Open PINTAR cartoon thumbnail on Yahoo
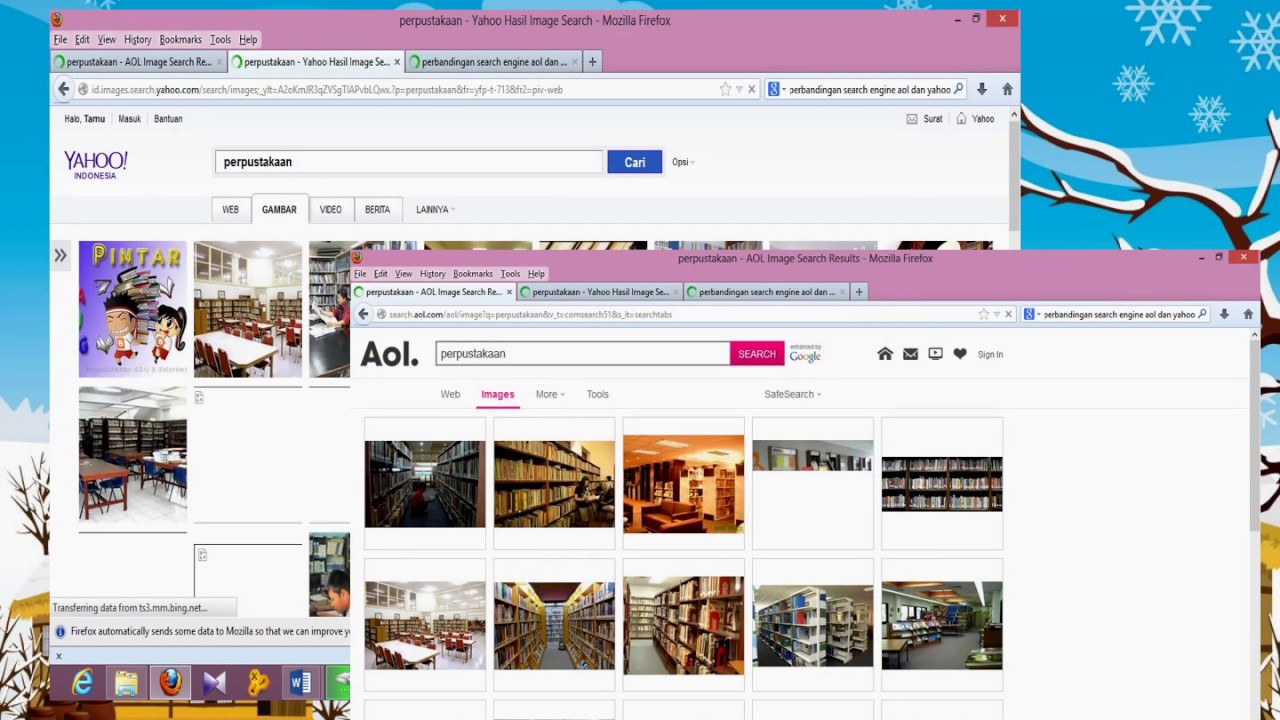 pos(133,309)
